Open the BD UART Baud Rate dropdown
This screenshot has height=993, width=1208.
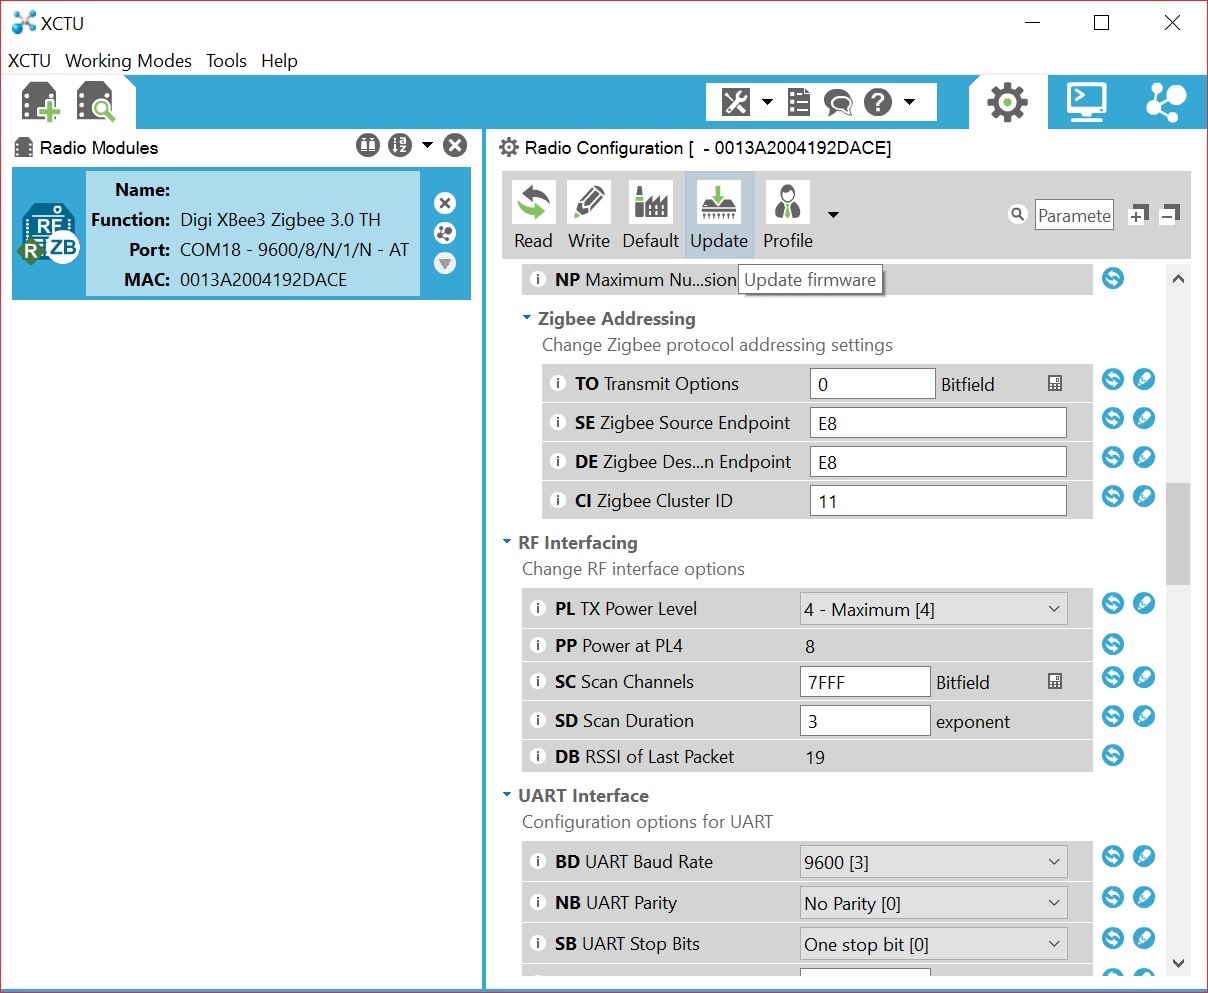(934, 862)
